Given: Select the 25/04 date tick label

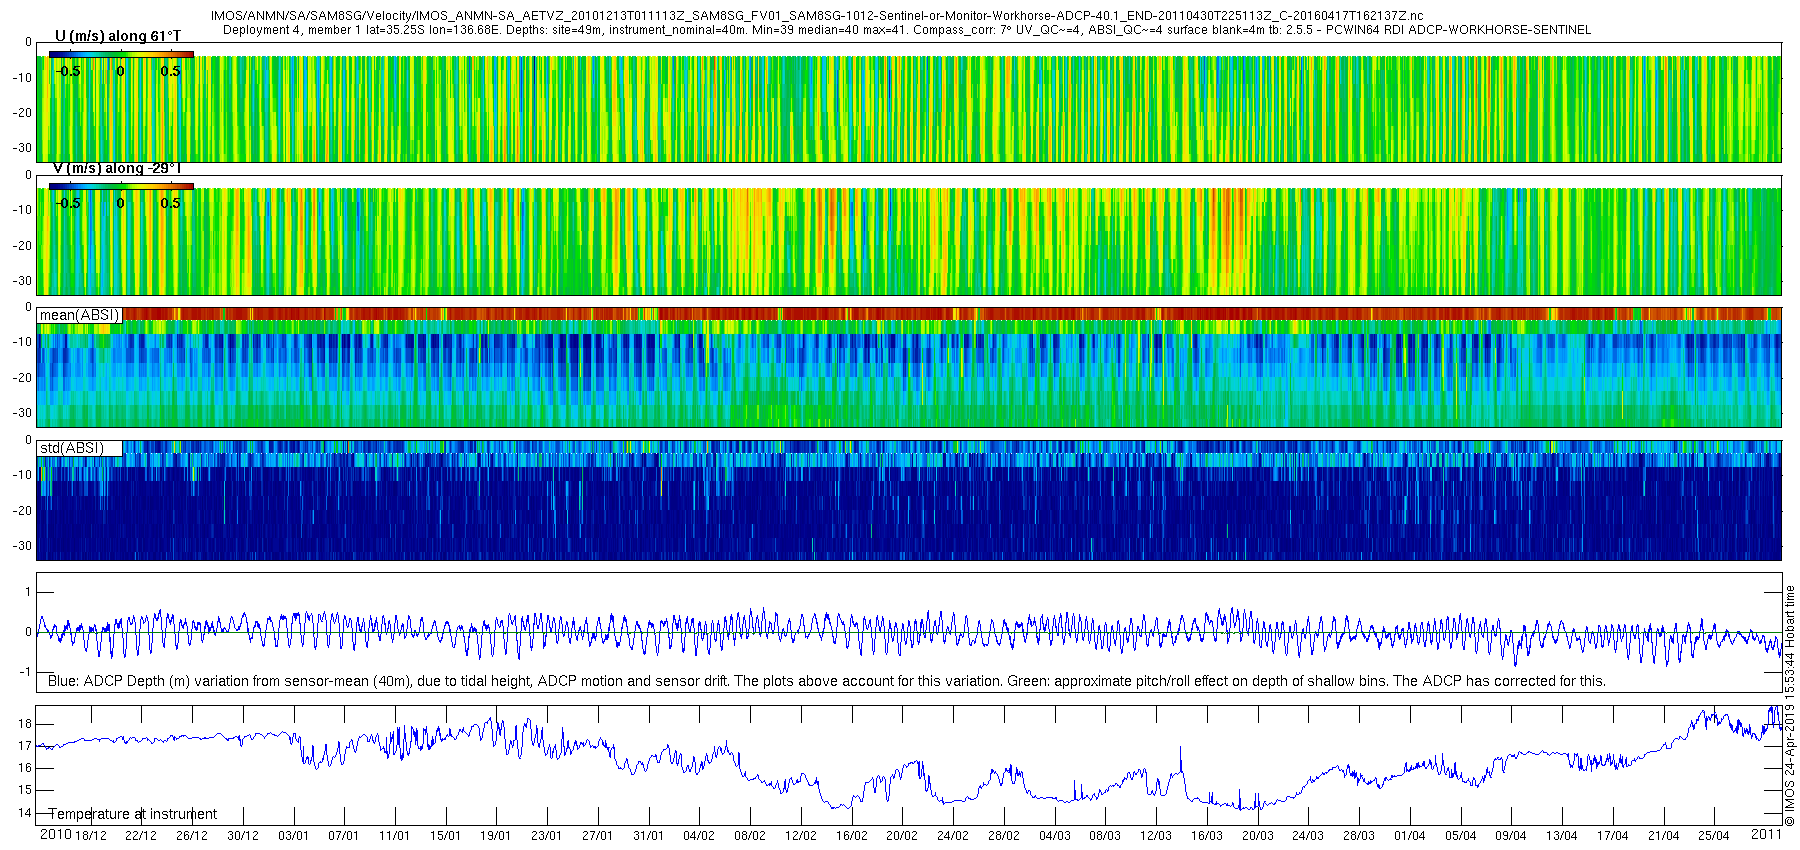Looking at the screenshot, I should click(x=1714, y=836).
